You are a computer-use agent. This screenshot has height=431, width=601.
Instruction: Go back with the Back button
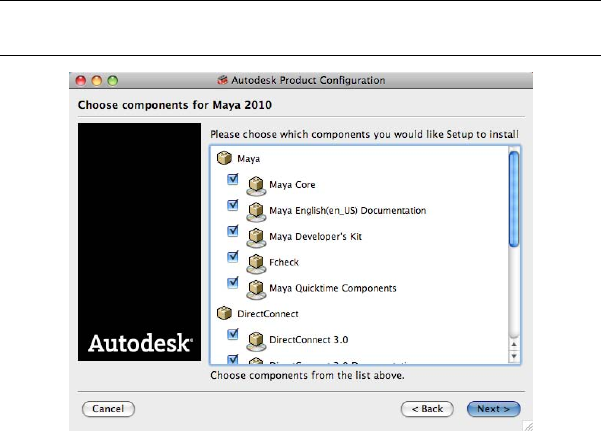tap(427, 409)
